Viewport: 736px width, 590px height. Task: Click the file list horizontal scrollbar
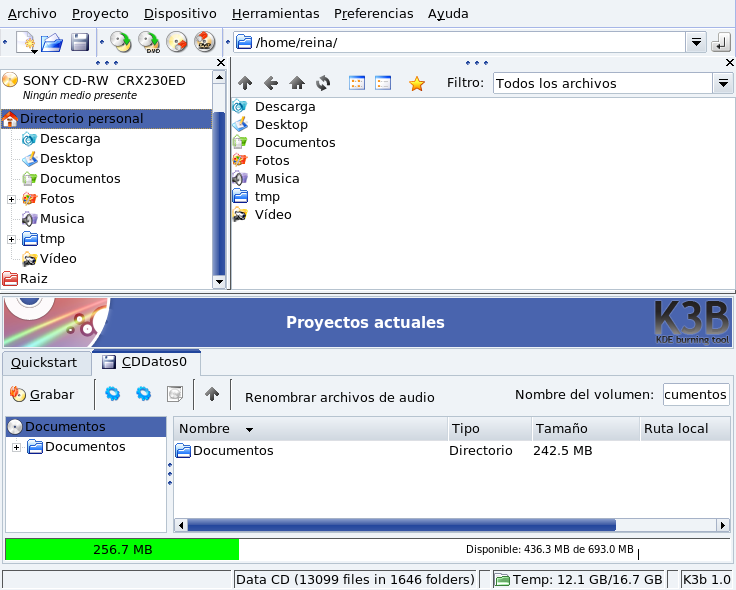click(400, 525)
